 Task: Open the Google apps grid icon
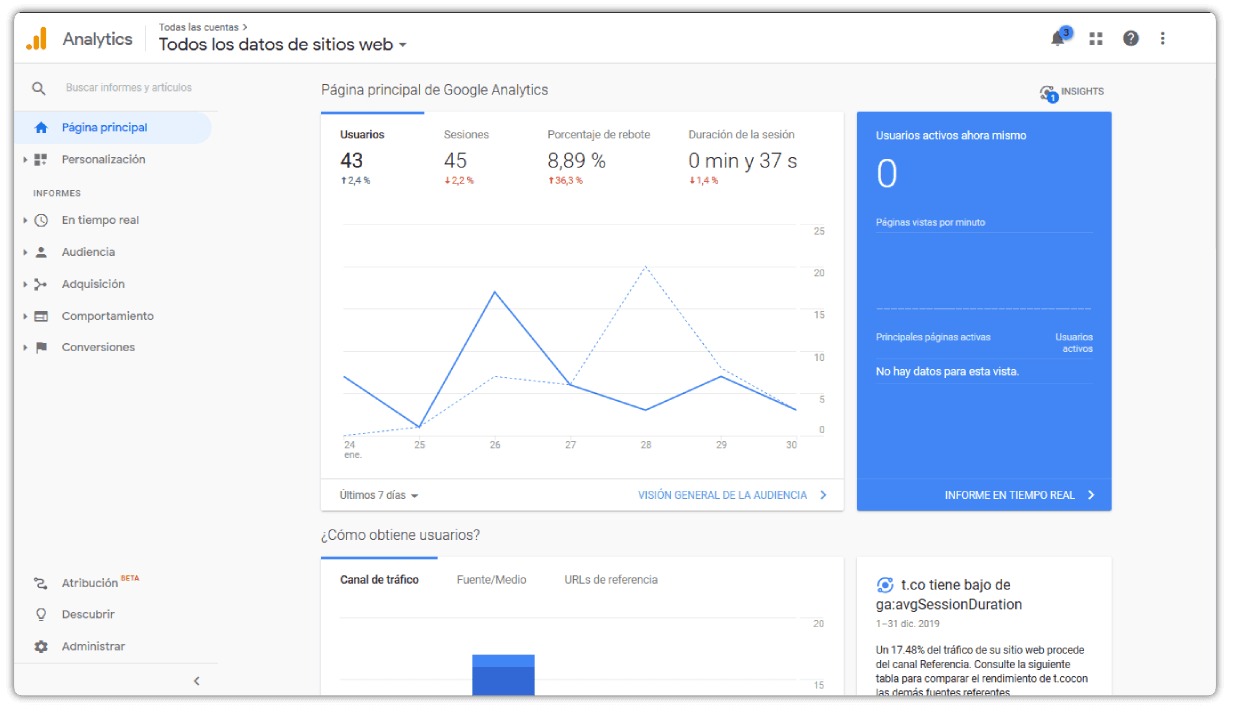click(1095, 38)
